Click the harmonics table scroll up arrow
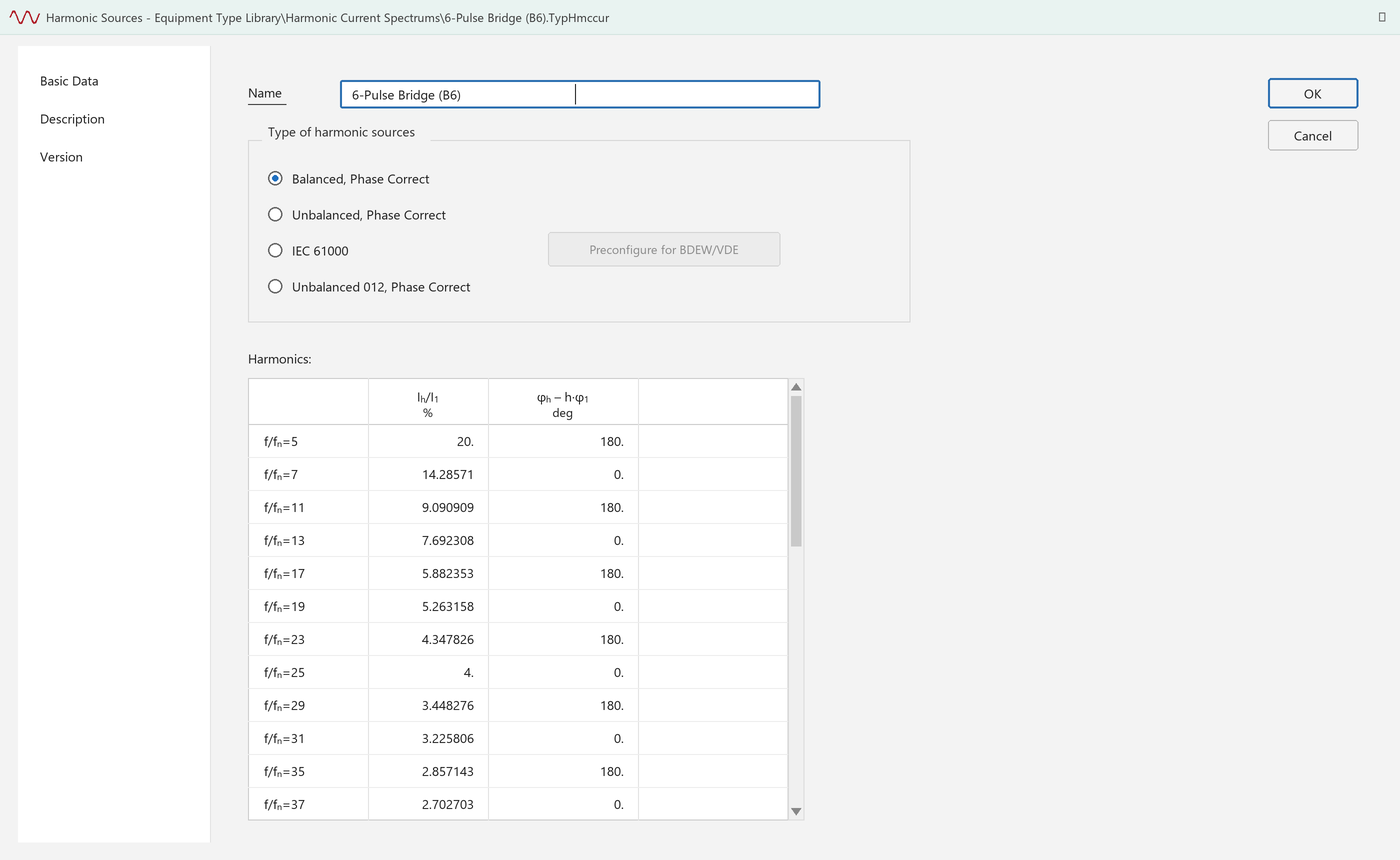The height and width of the screenshot is (860, 1400). coord(796,387)
